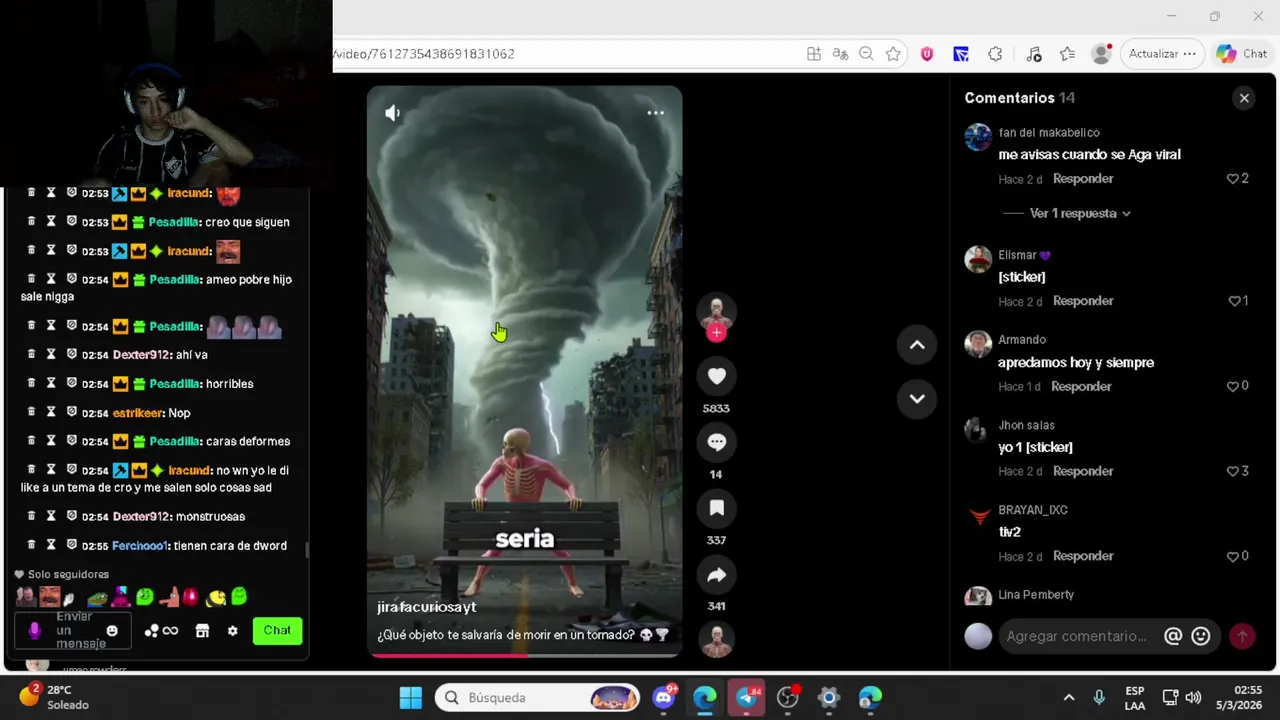Seek on the video progress bar

click(525, 655)
